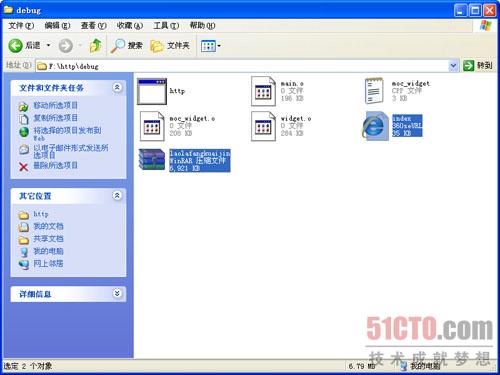Open 我的电脑 in other places

(x=48, y=251)
